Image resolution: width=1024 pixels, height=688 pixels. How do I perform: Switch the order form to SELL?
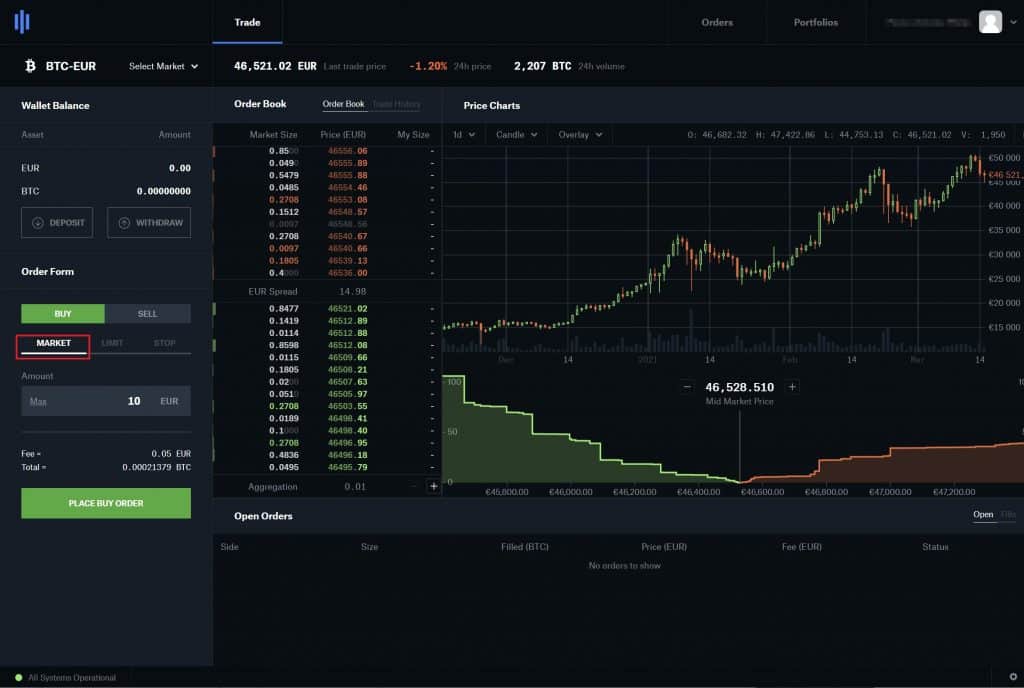(x=148, y=313)
